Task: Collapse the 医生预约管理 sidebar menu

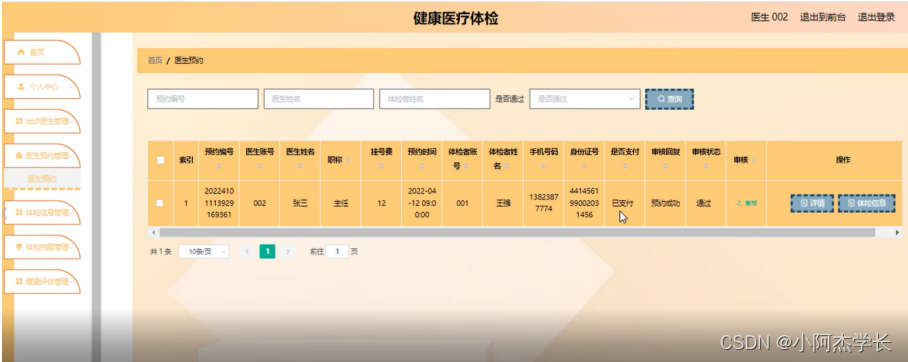Action: [x=42, y=156]
